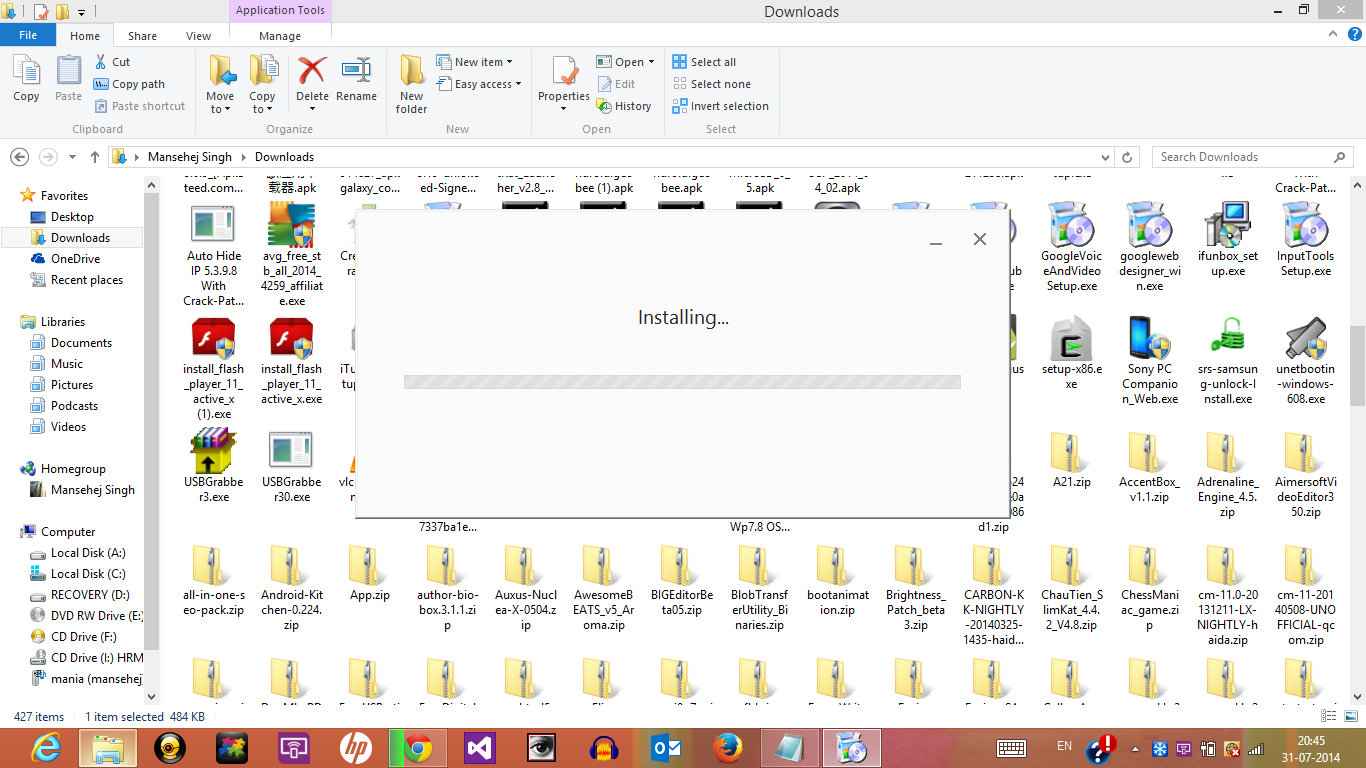1366x768 pixels.
Task: Open Properties using the ribbon checkmark icon
Action: click(x=564, y=72)
